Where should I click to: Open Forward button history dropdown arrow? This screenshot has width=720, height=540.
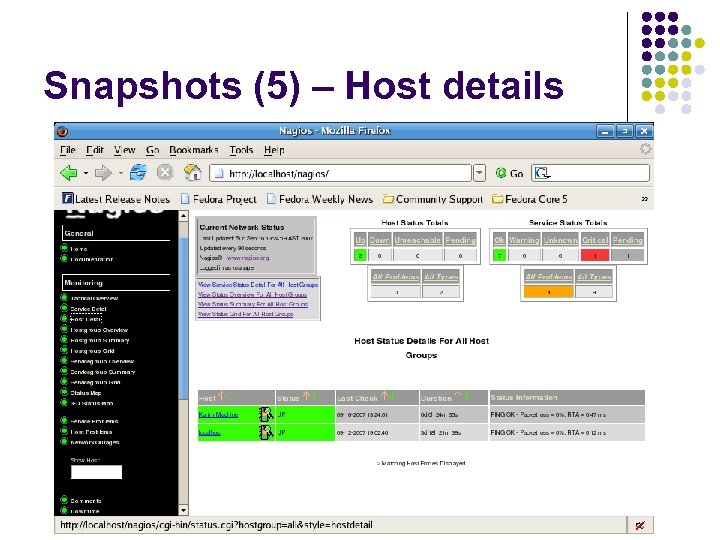tap(120, 173)
